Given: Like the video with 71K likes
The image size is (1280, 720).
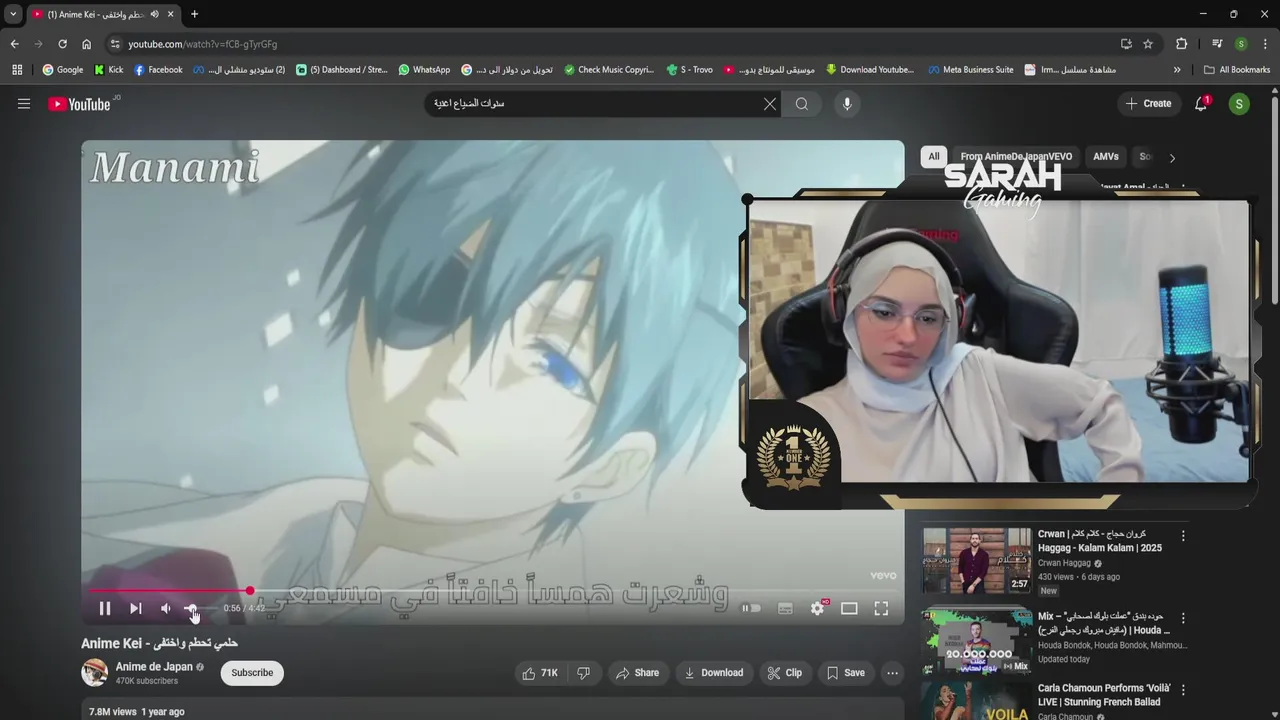Looking at the screenshot, I should point(540,673).
